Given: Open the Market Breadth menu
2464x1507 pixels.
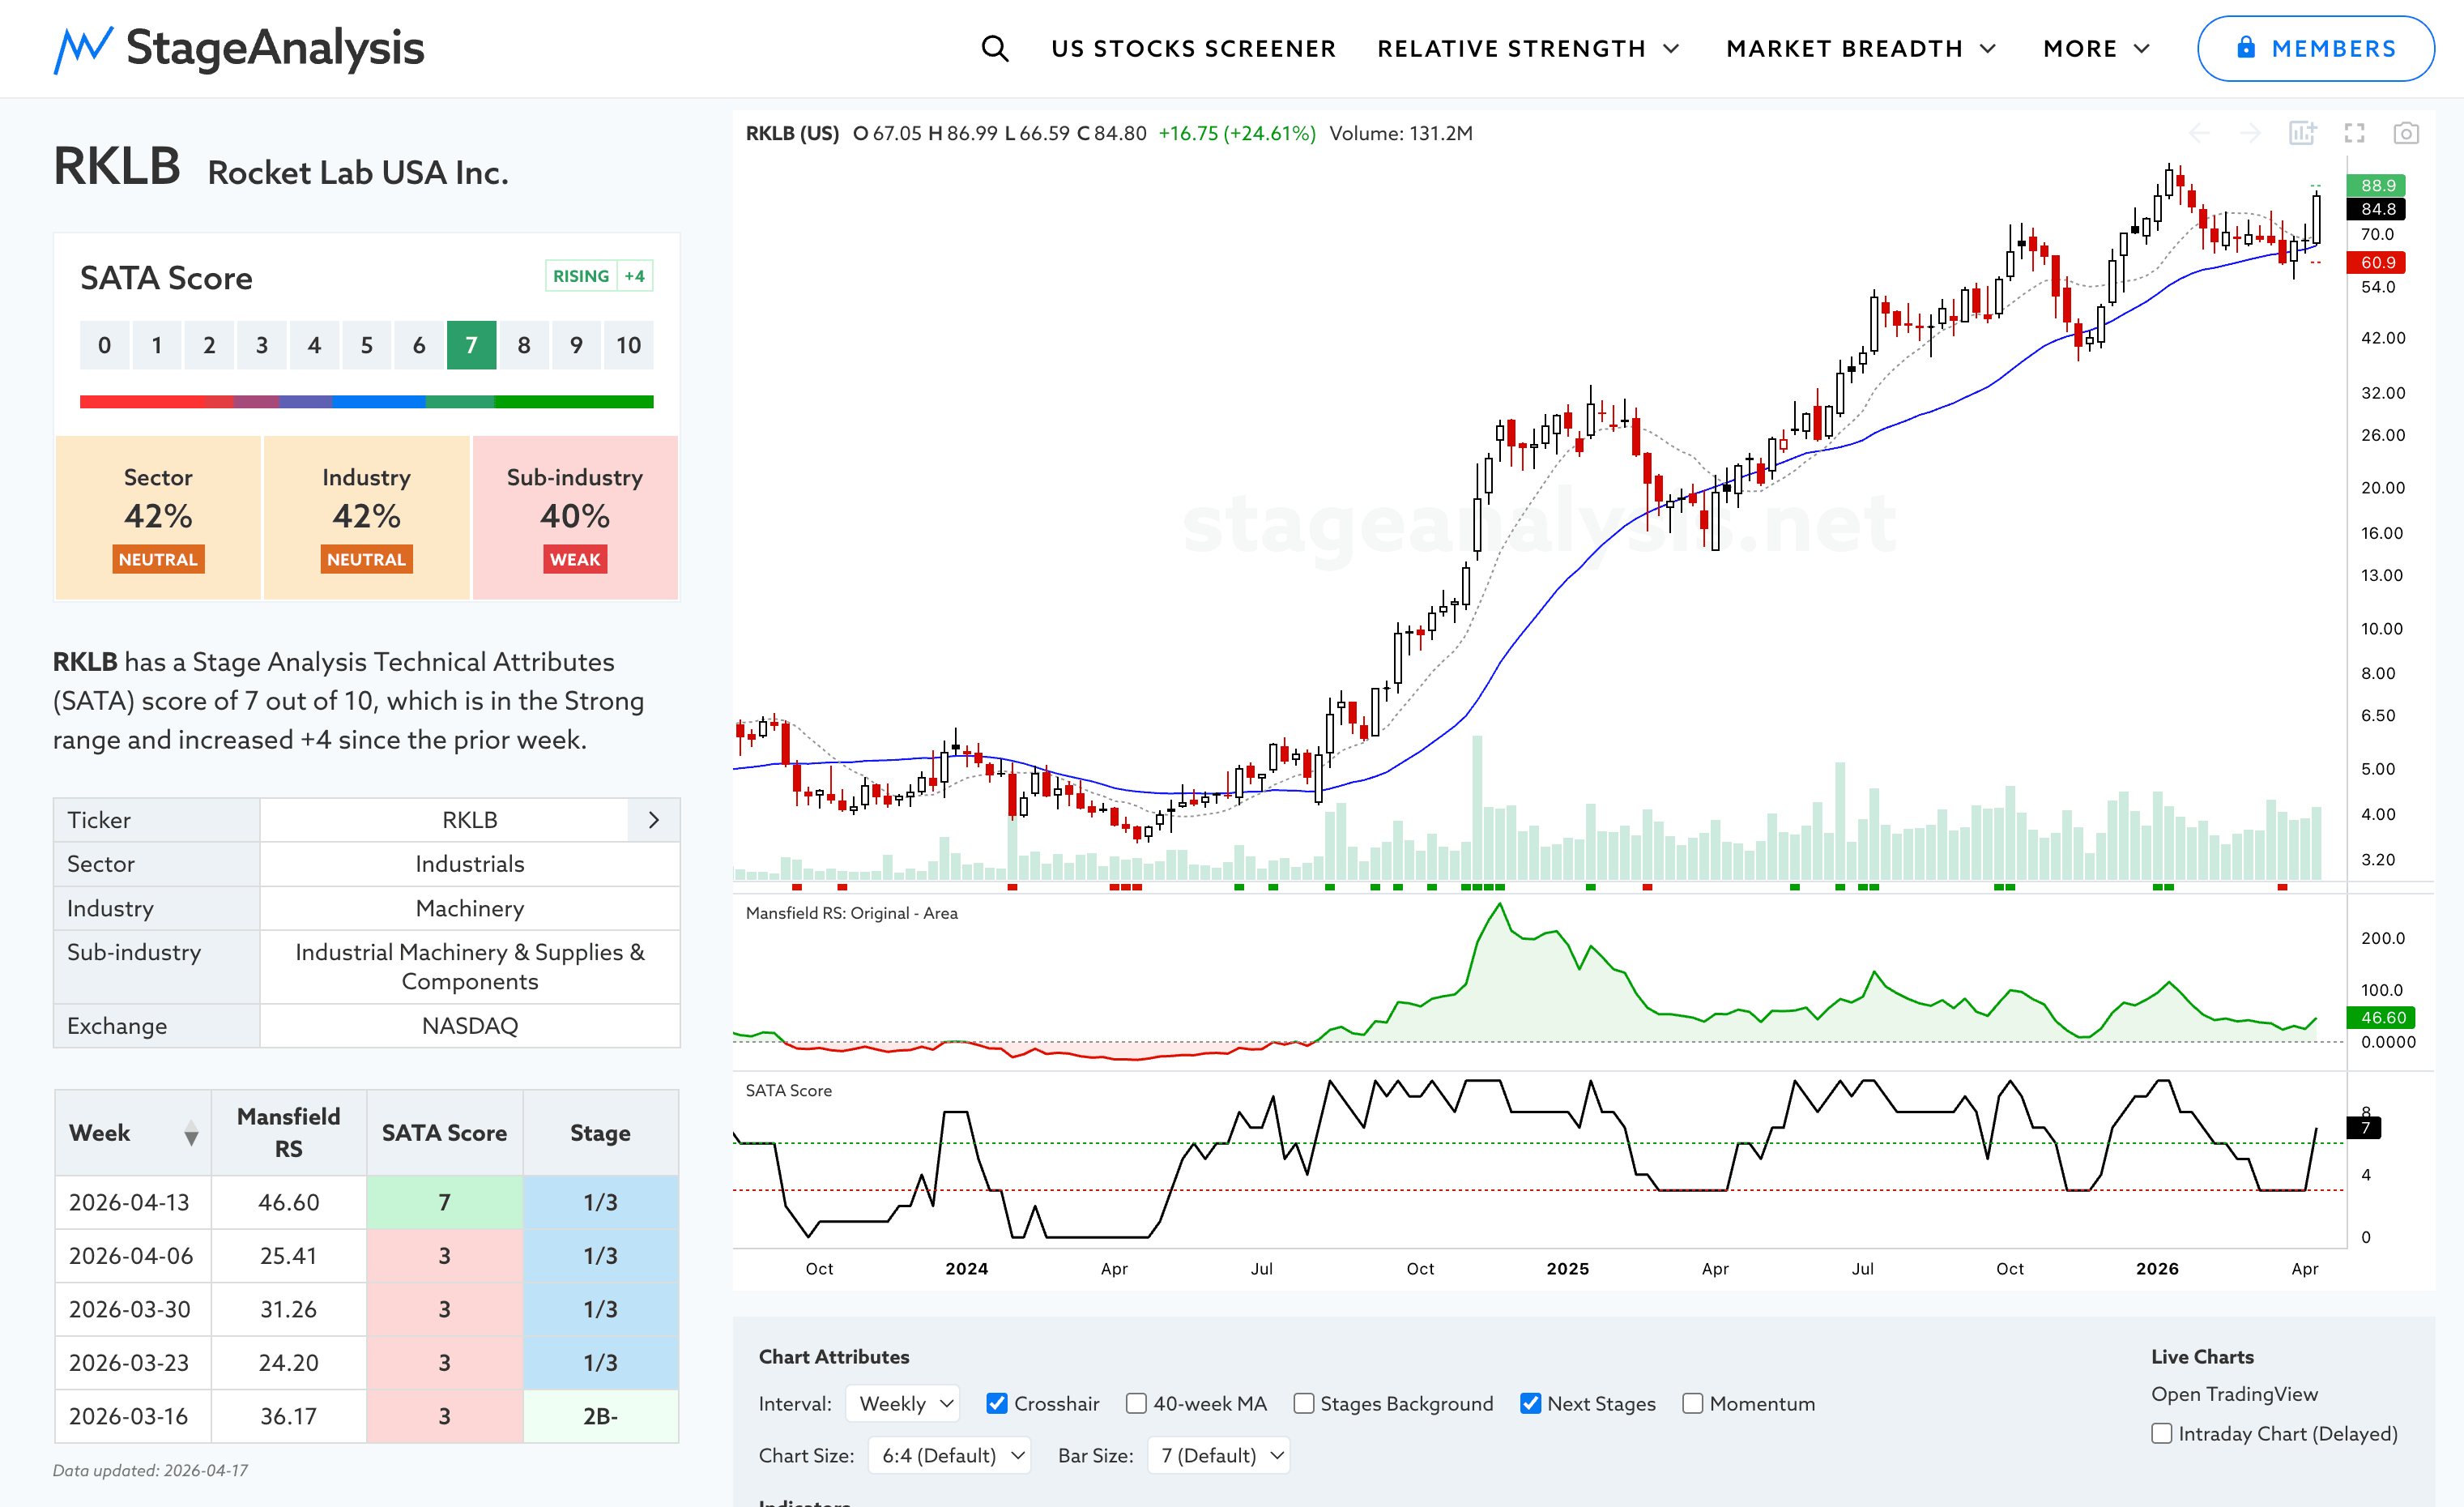Looking at the screenshot, I should click(1860, 48).
